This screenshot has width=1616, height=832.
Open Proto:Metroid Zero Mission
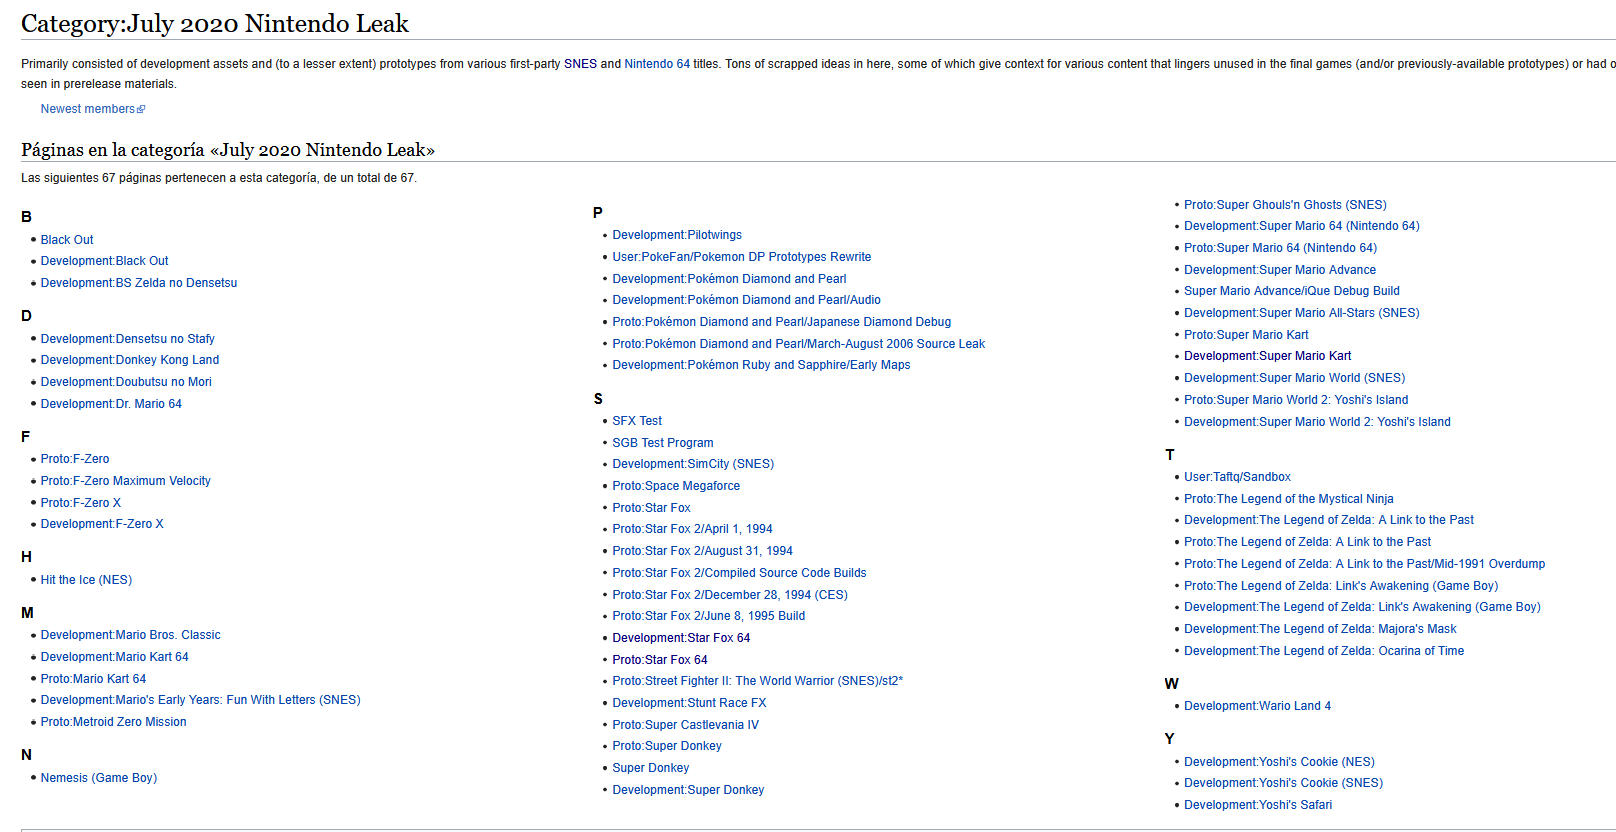(114, 722)
